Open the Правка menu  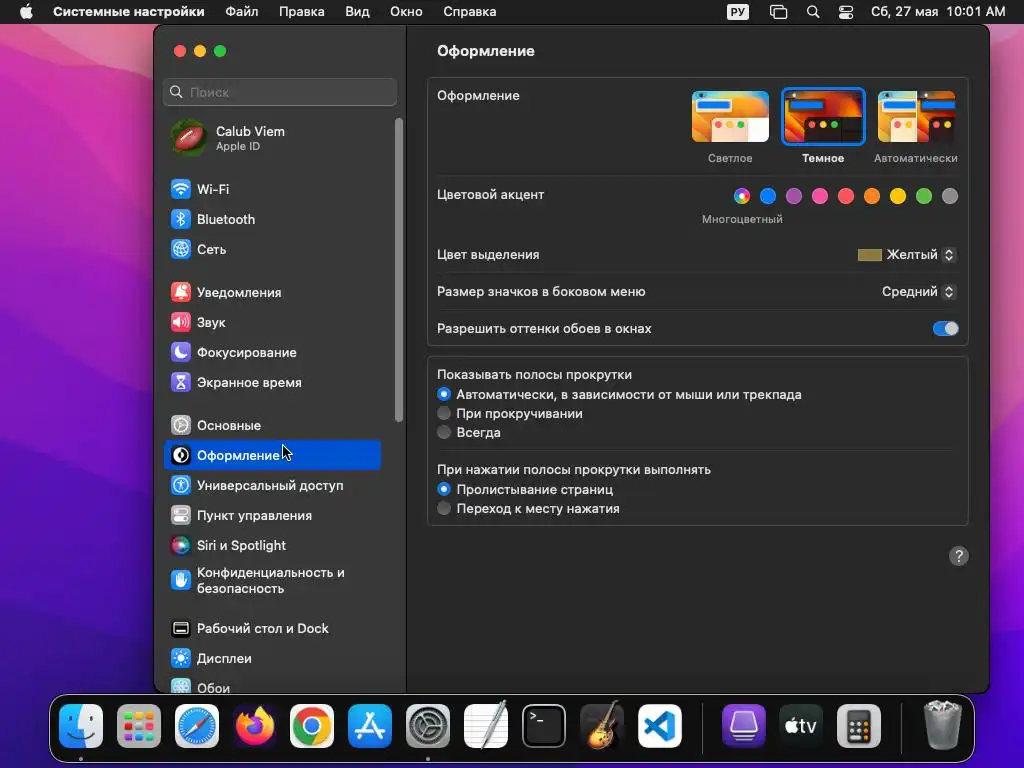click(301, 12)
